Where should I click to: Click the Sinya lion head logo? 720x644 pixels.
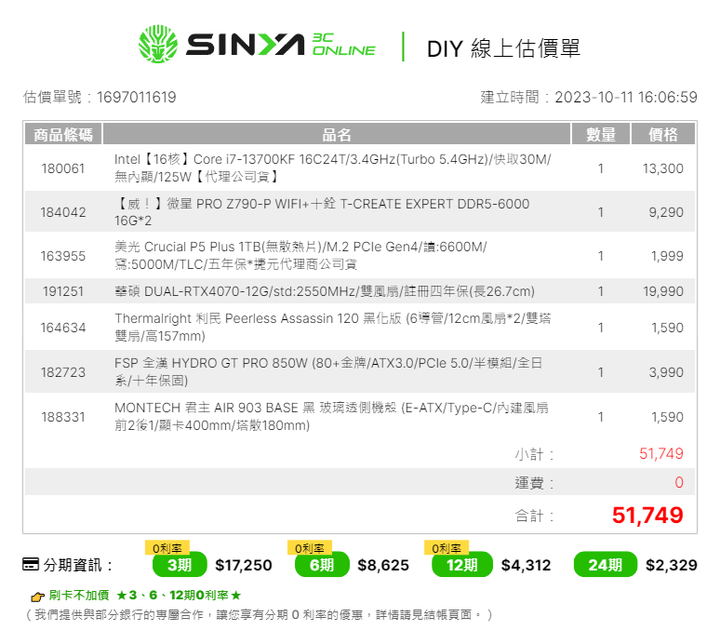[x=158, y=44]
